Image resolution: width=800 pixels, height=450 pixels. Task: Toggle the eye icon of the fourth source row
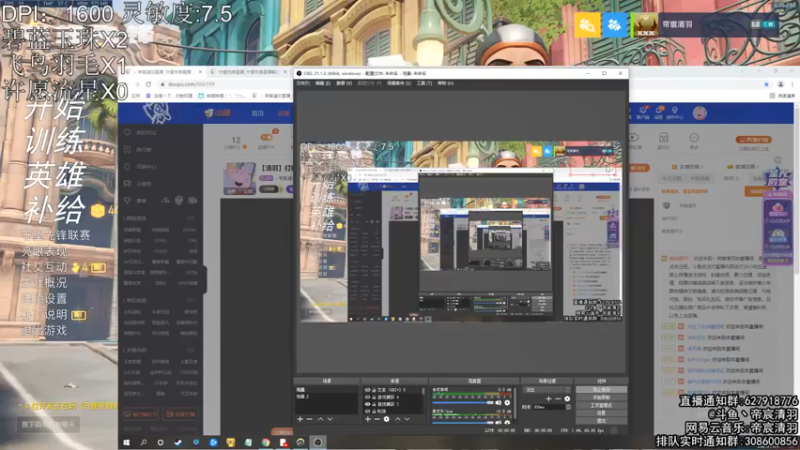pyautogui.click(x=367, y=411)
